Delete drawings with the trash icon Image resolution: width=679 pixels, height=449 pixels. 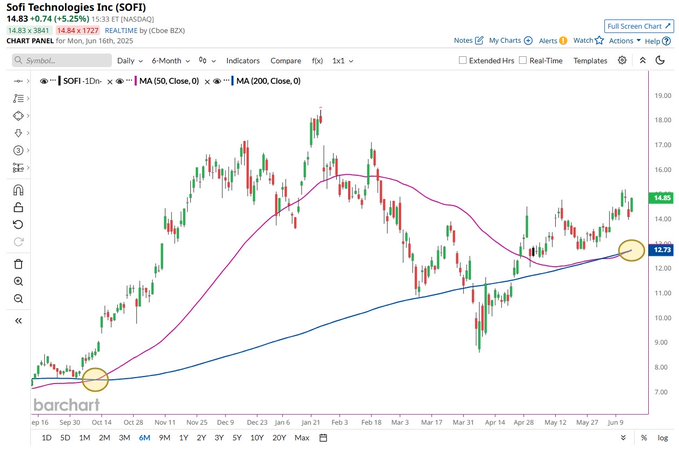point(18,264)
